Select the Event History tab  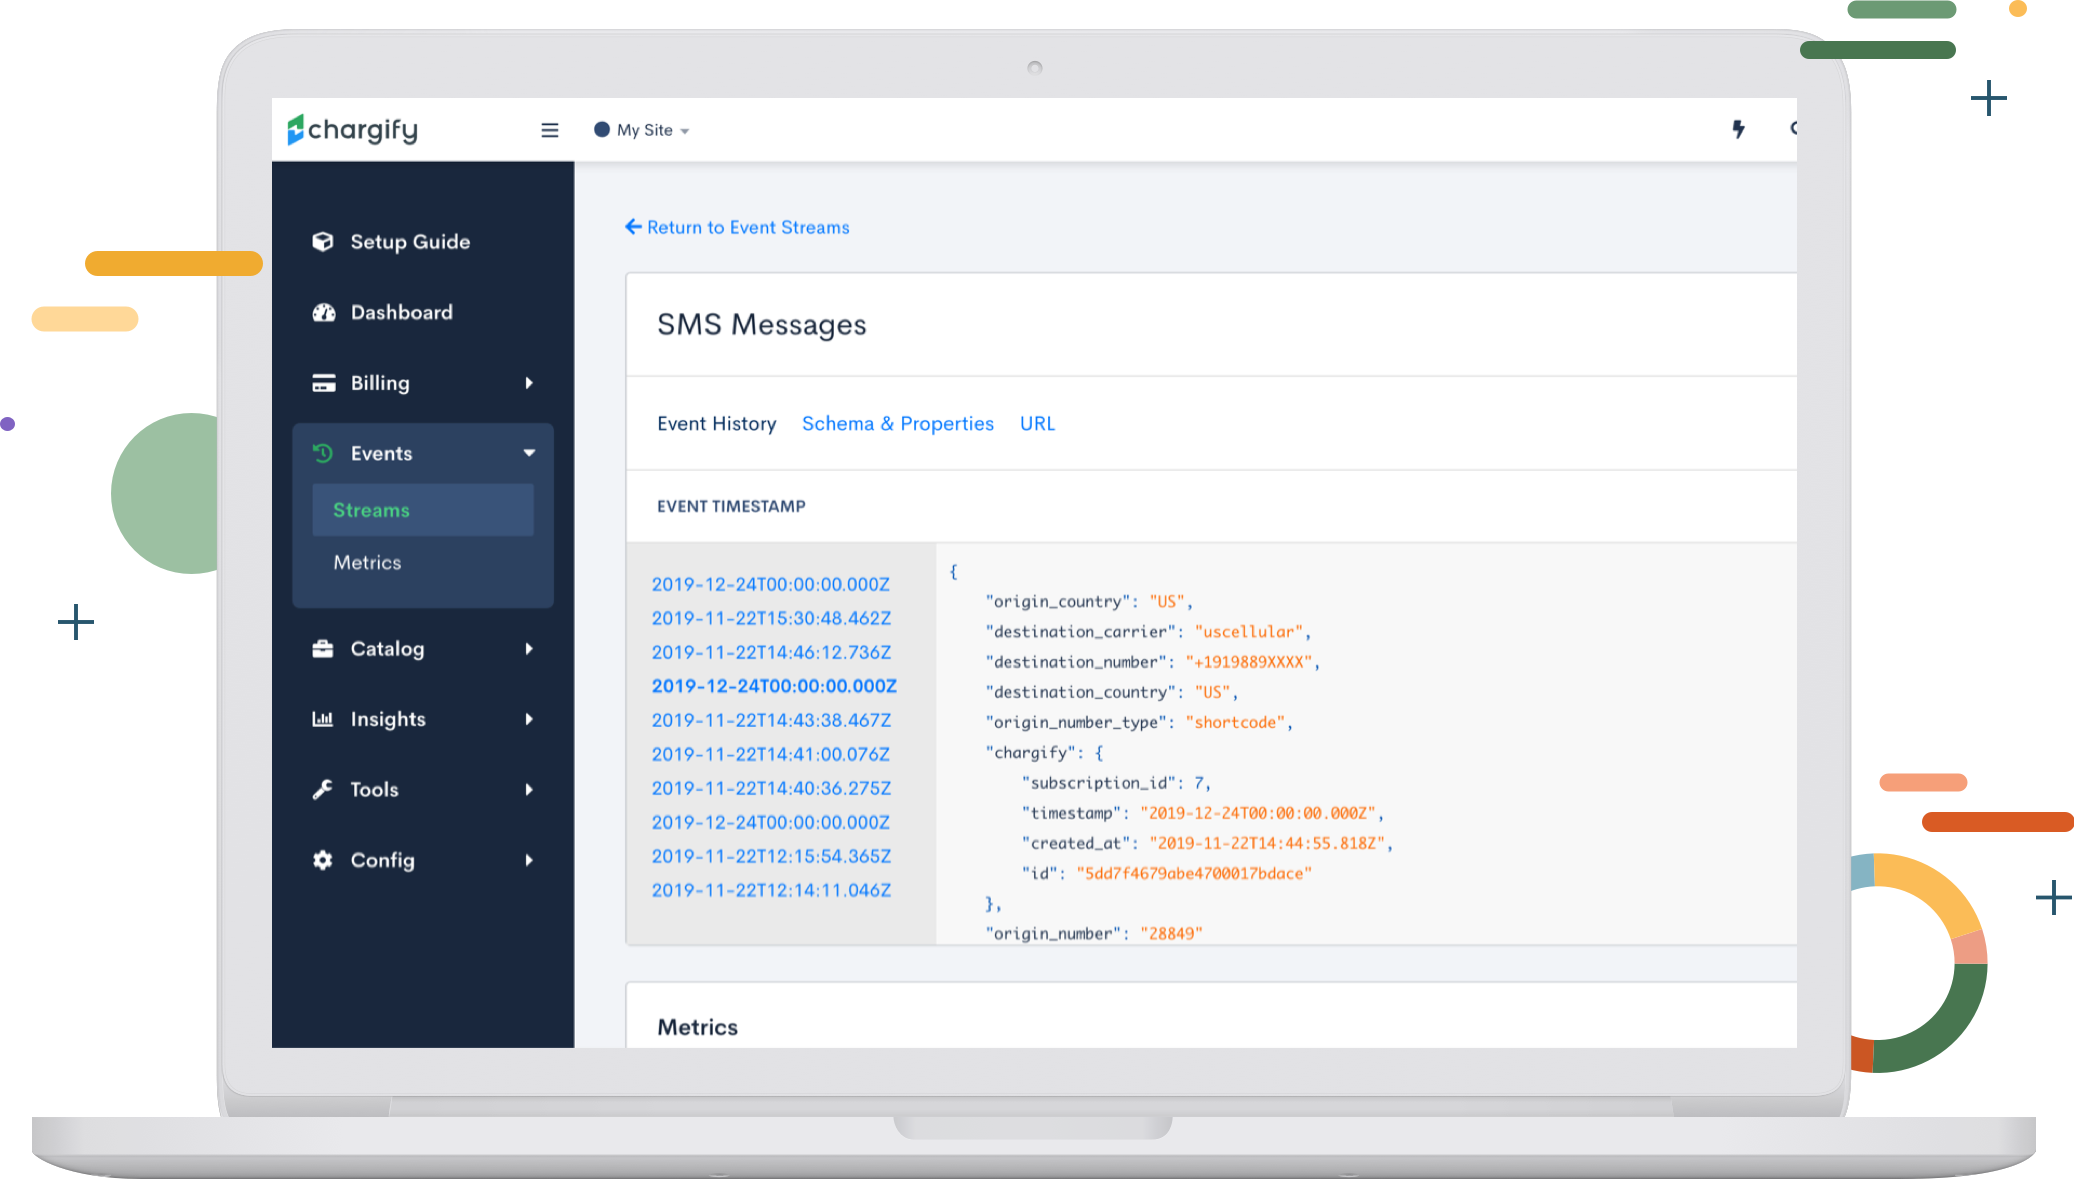pyautogui.click(x=717, y=424)
